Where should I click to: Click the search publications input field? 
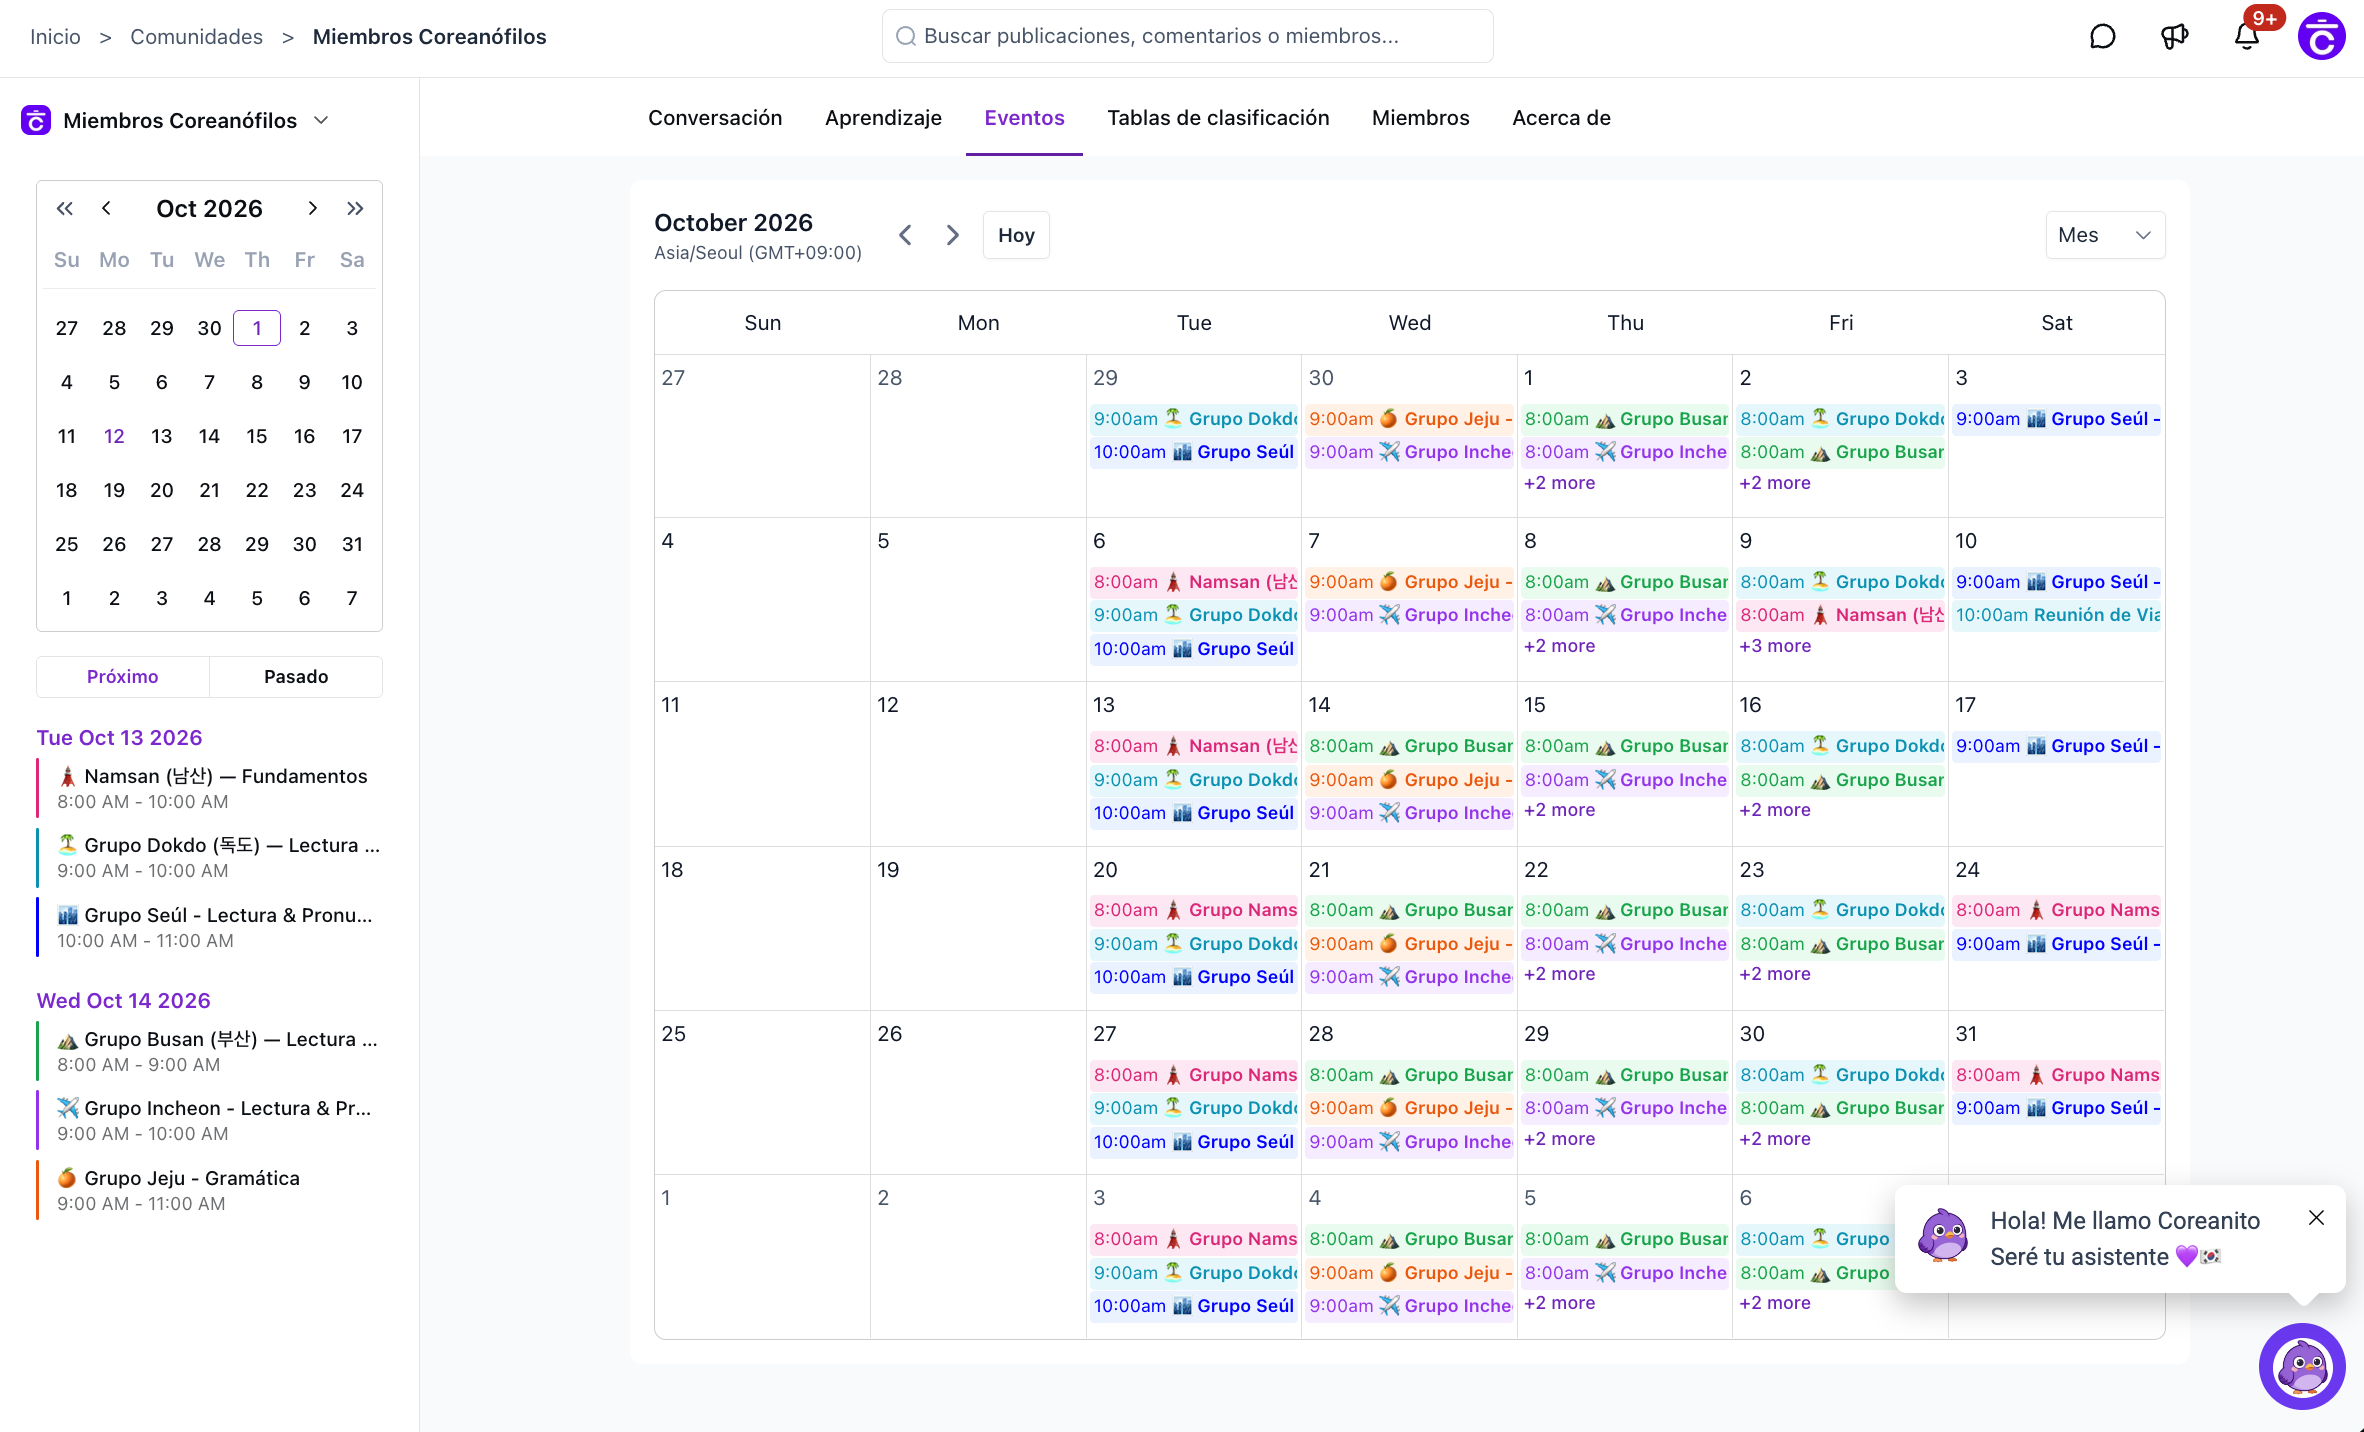(x=1187, y=37)
